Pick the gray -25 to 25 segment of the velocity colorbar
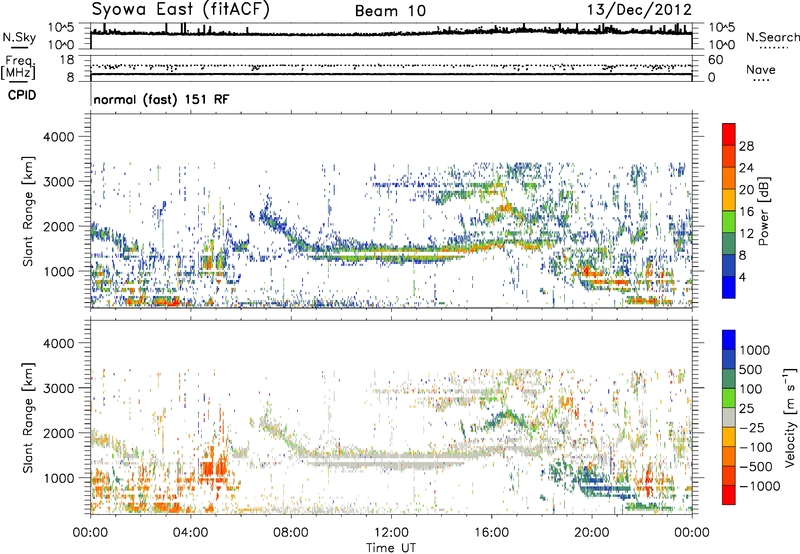800x554 pixels. tap(729, 417)
